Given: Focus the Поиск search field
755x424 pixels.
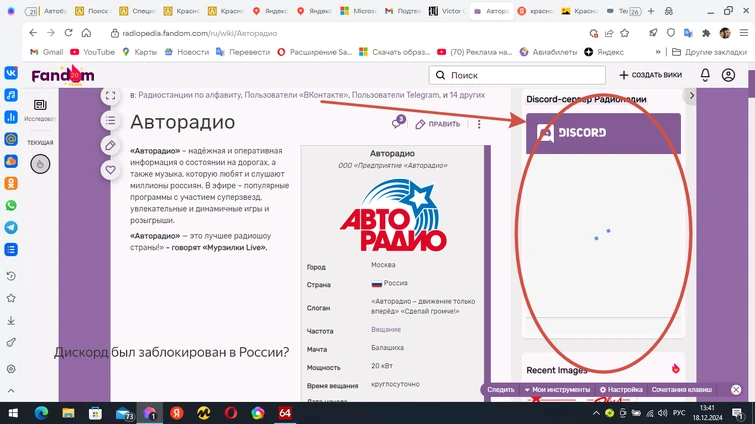Looking at the screenshot, I should click(x=517, y=75).
